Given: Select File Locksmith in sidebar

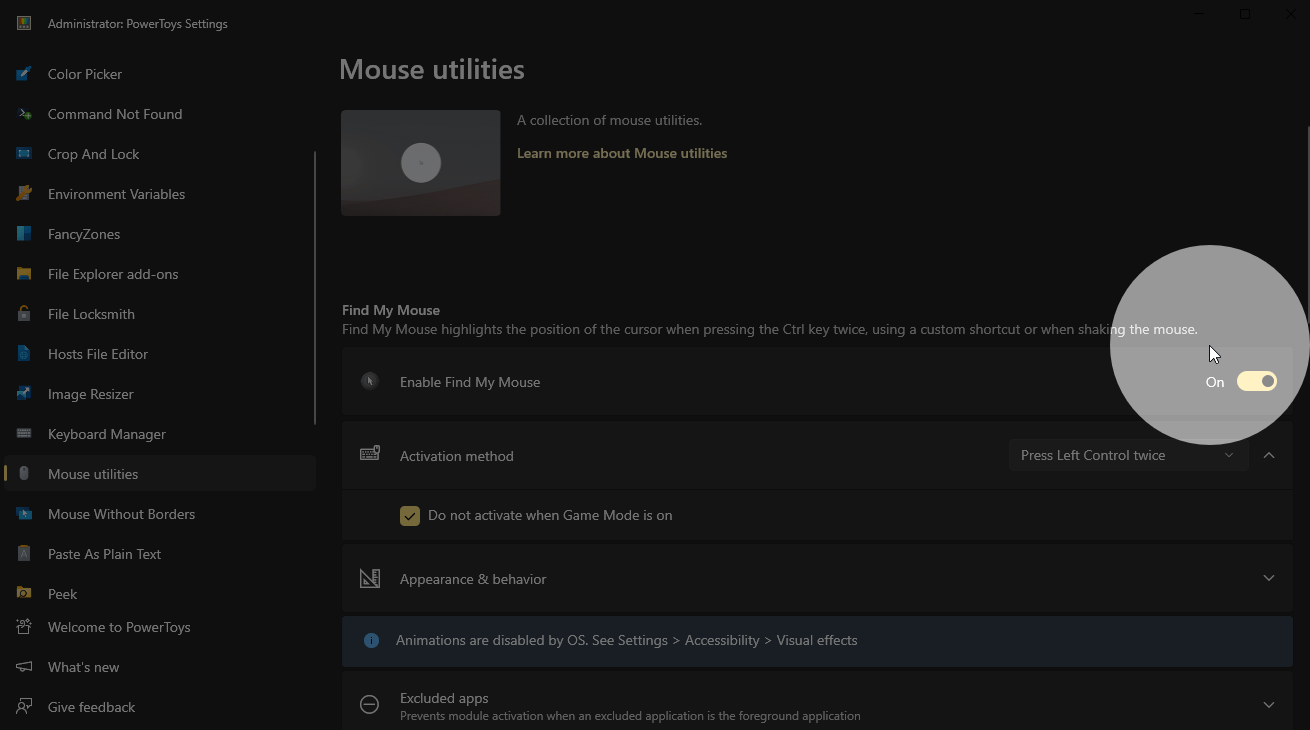Looking at the screenshot, I should (160, 314).
